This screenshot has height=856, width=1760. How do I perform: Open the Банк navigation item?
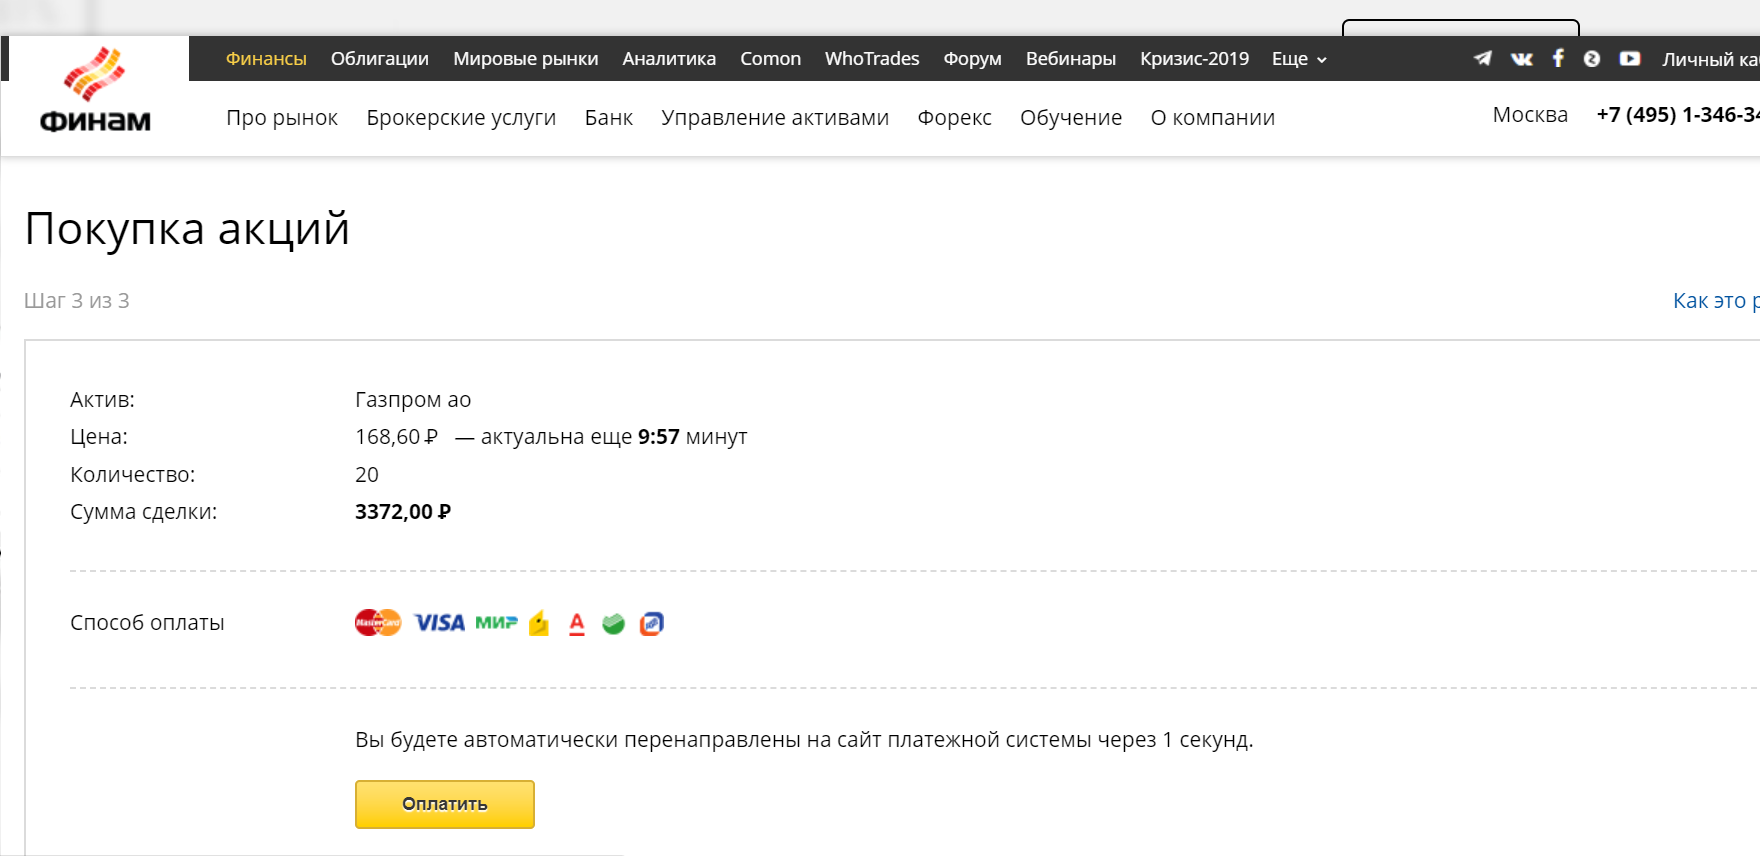609,118
